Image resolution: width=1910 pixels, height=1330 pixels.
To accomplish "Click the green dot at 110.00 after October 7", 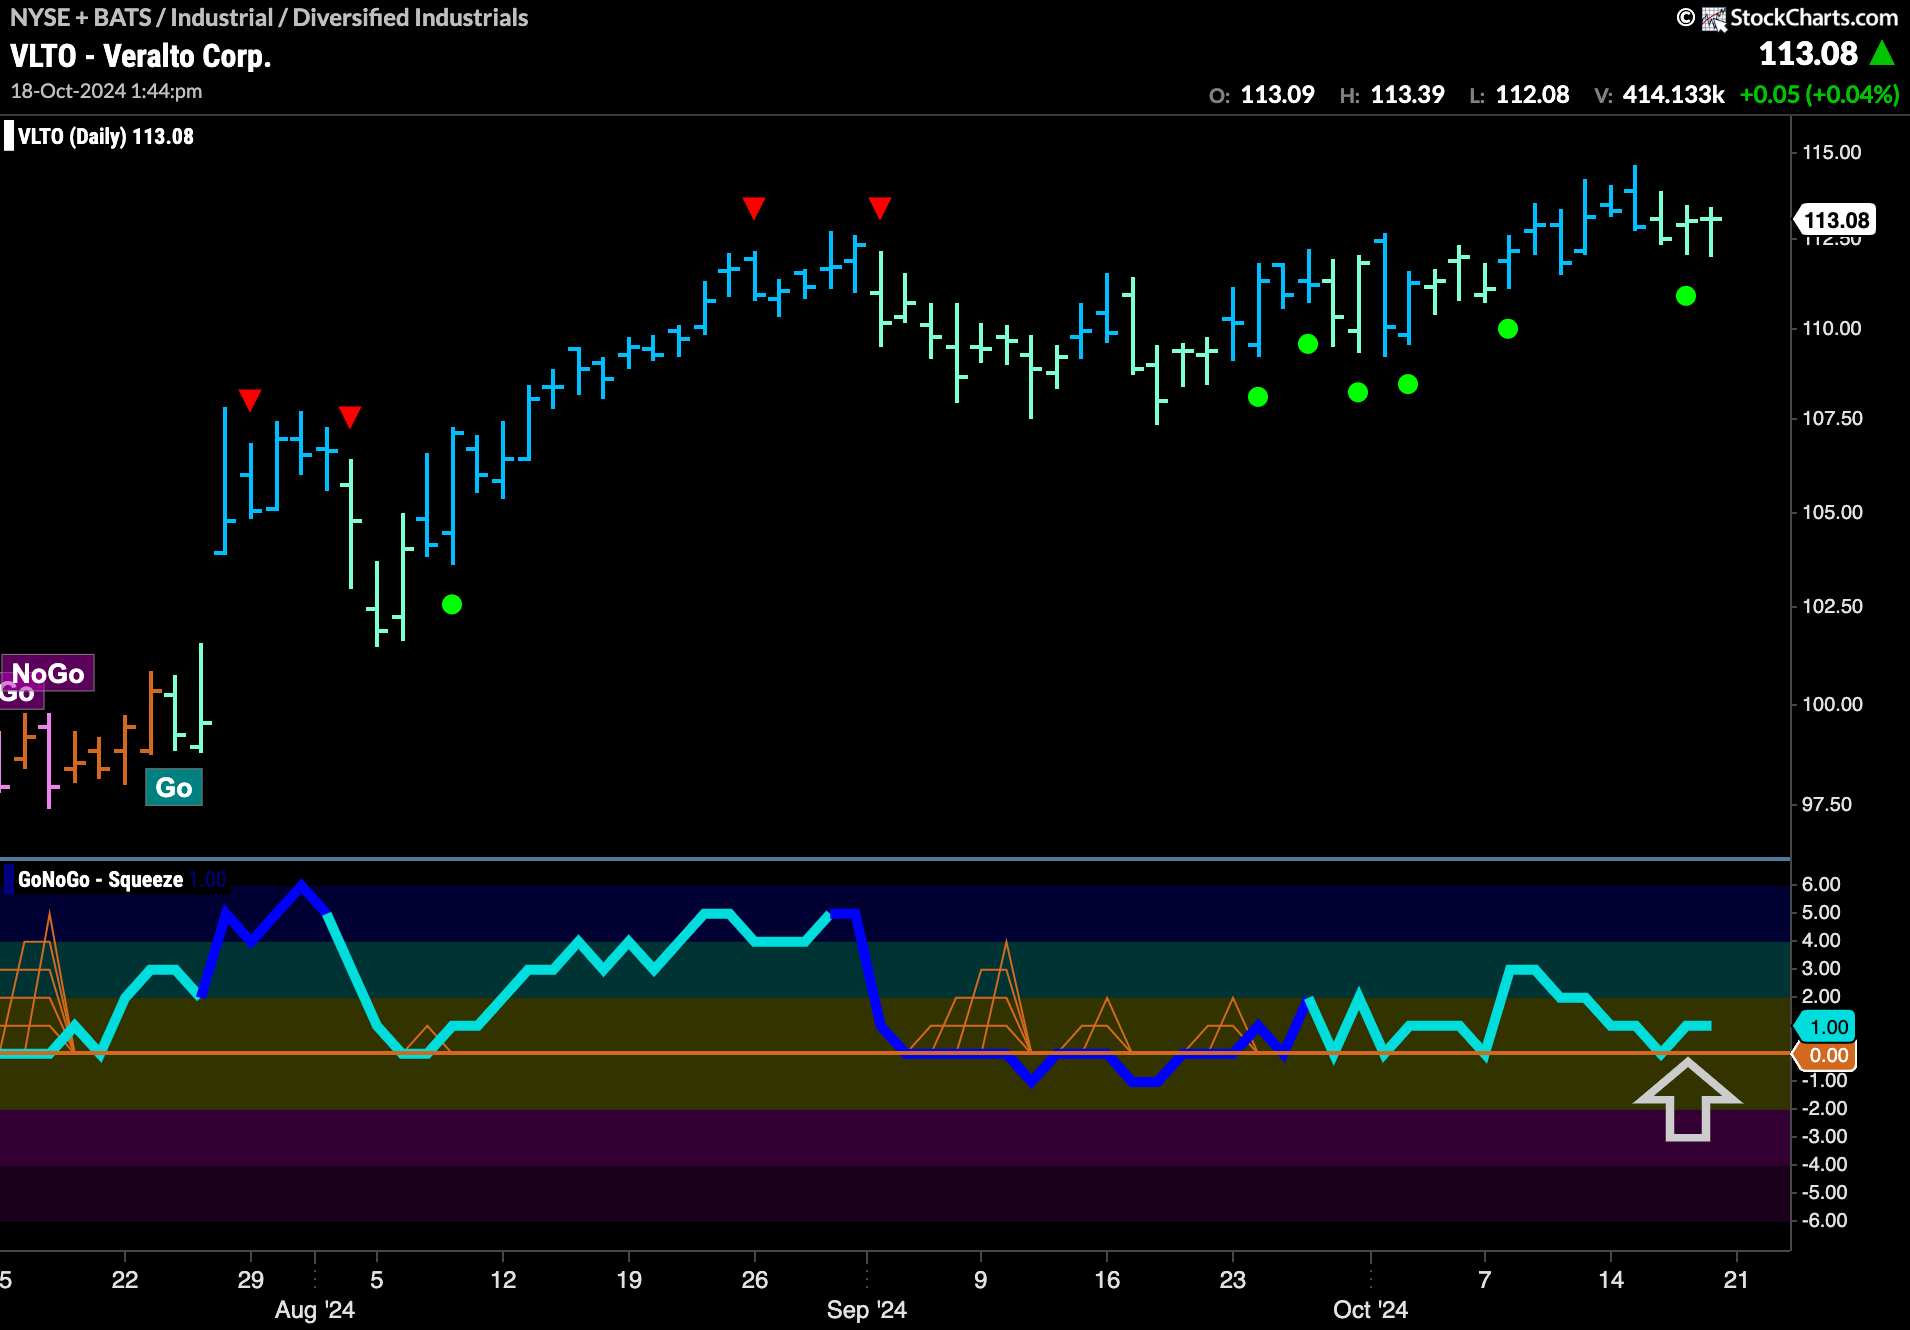I will (1508, 329).
